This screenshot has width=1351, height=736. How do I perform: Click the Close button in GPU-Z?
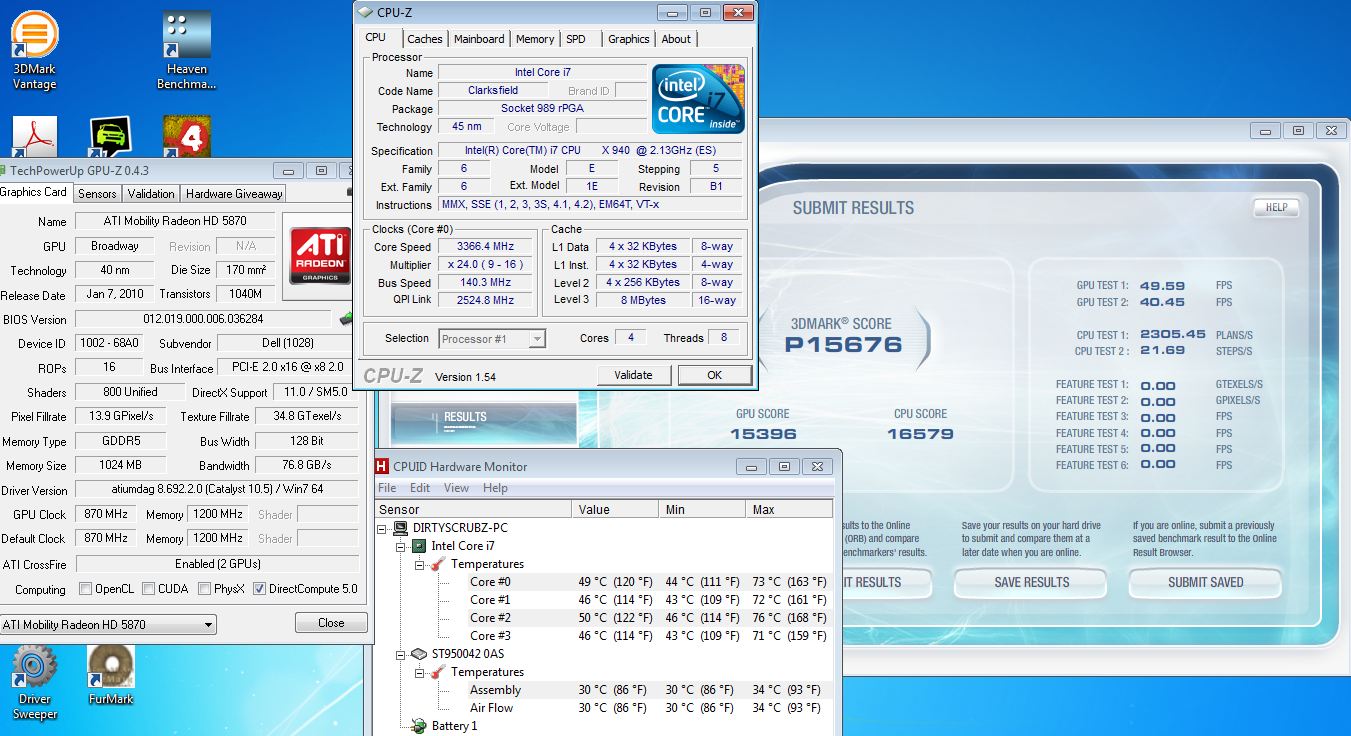coord(331,623)
